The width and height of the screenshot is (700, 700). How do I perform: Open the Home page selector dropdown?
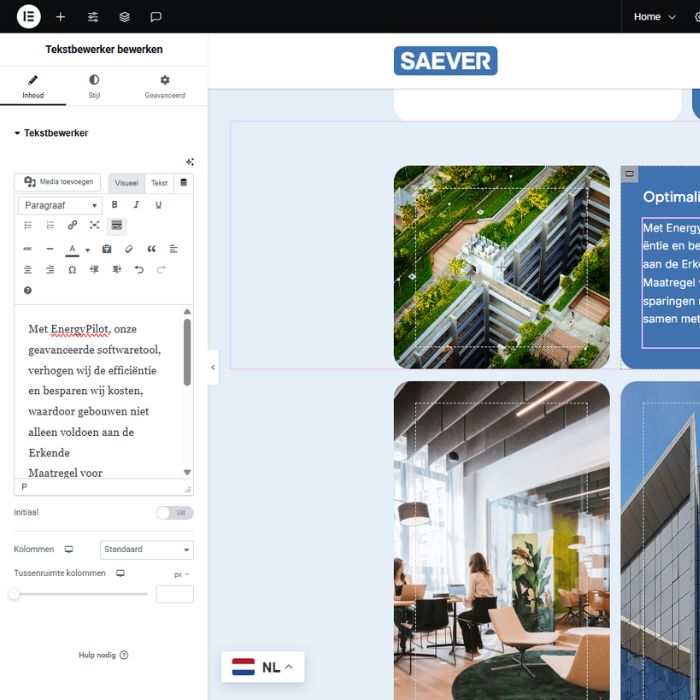[654, 17]
